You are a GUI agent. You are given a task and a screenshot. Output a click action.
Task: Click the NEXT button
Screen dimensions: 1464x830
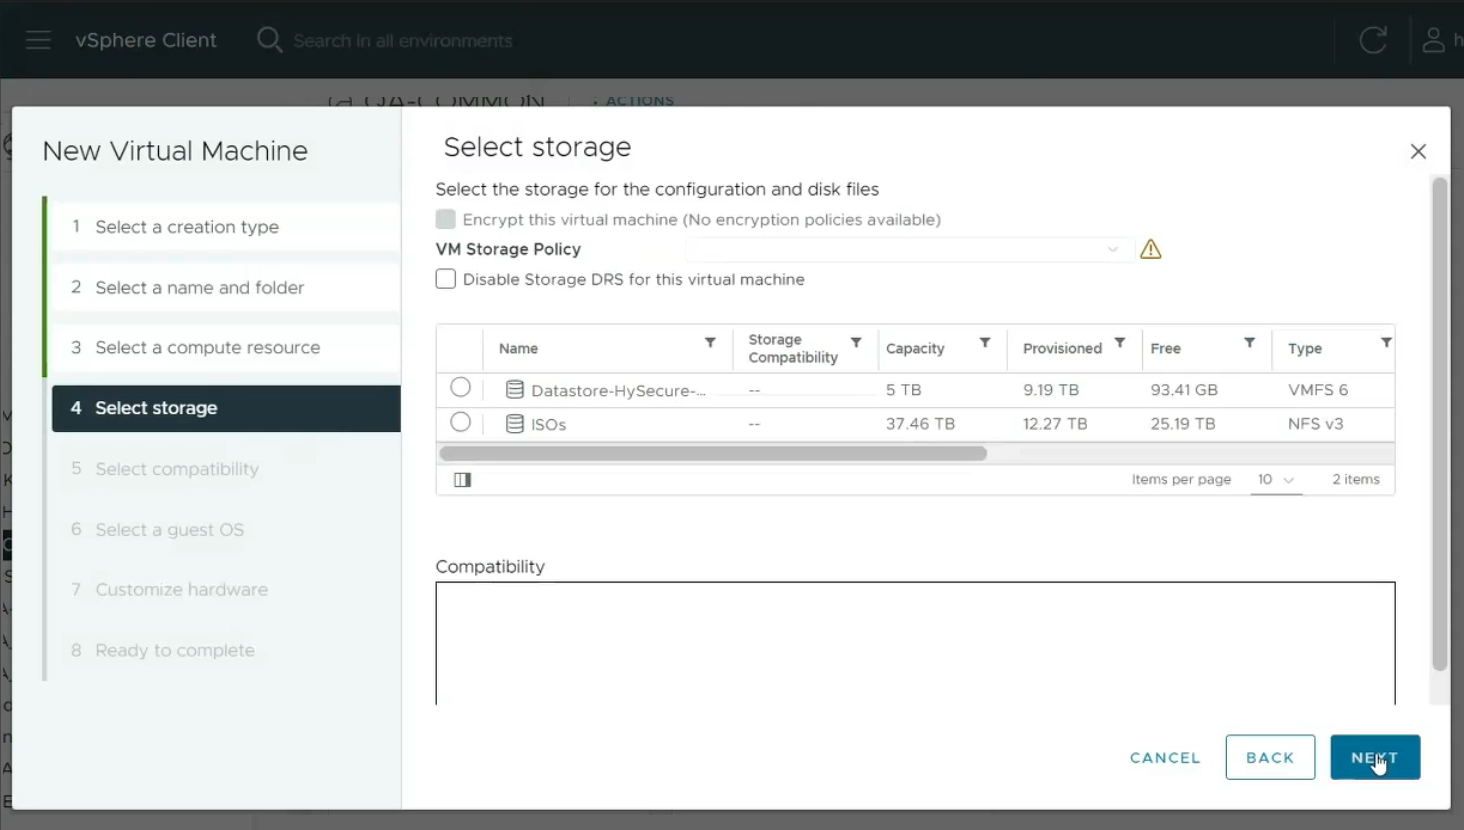pos(1374,758)
